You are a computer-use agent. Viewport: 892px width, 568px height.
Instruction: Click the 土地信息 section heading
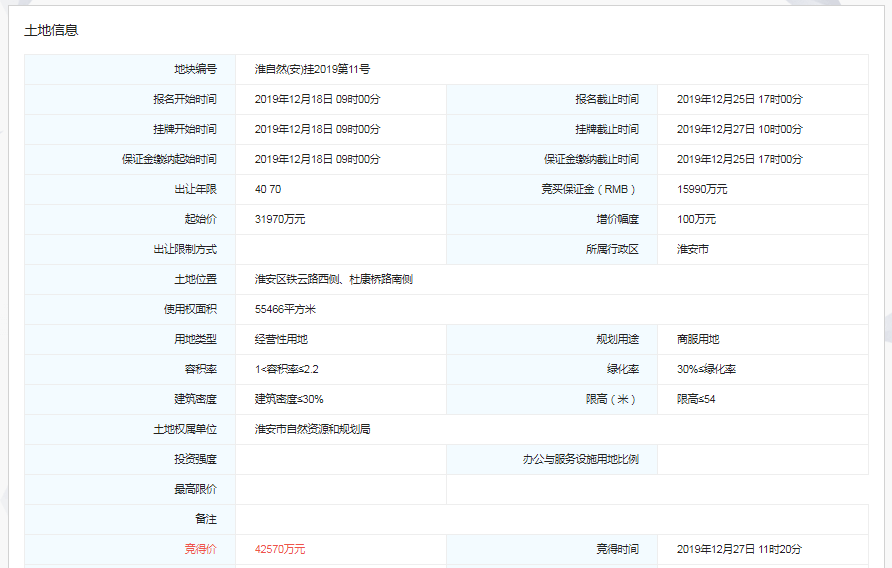tap(51, 30)
